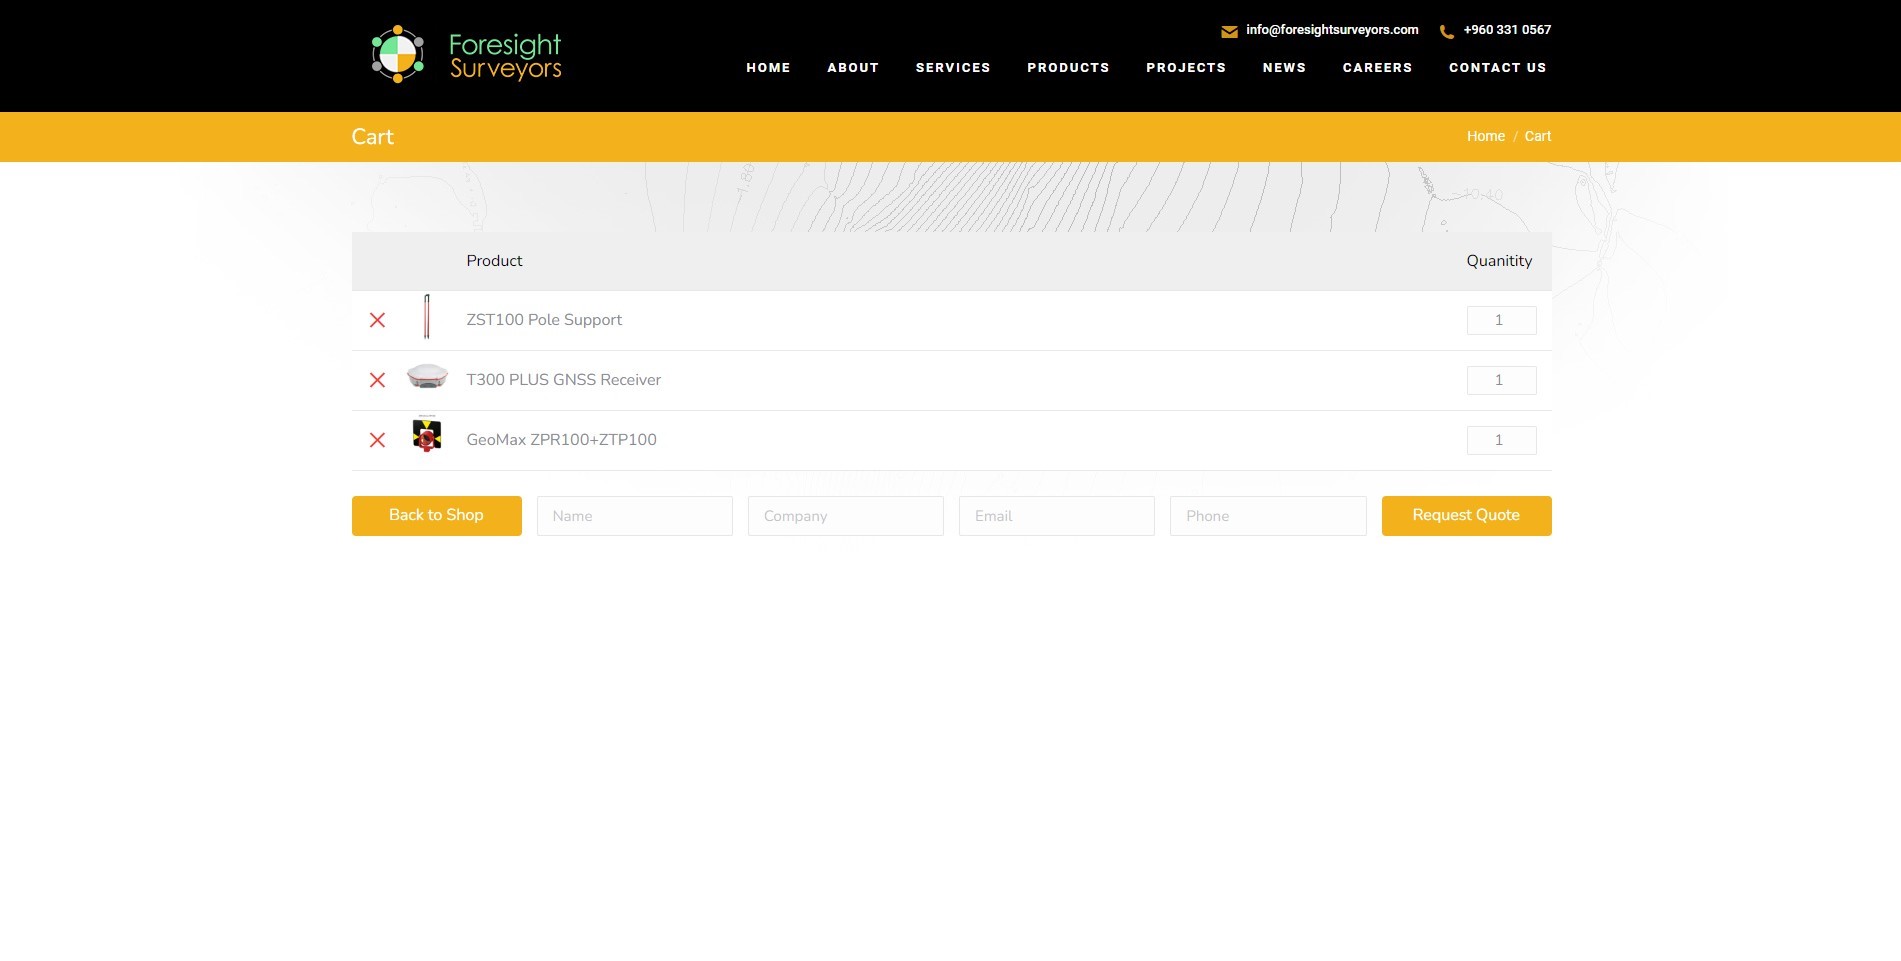Click the Home breadcrumb link
This screenshot has height=961, width=1901.
(x=1485, y=136)
